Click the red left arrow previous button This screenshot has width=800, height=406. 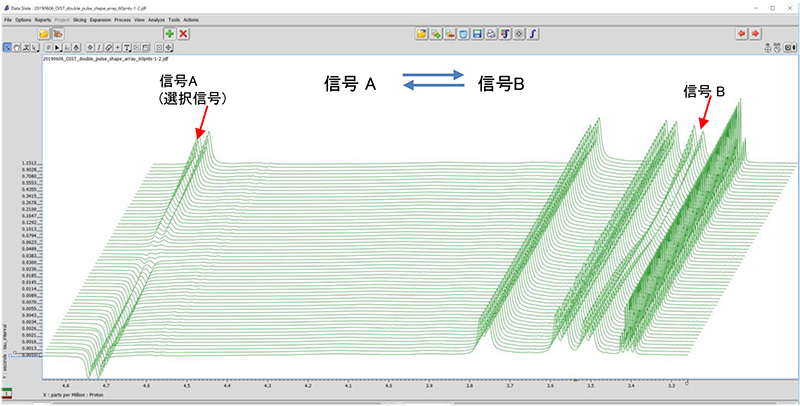(x=741, y=34)
